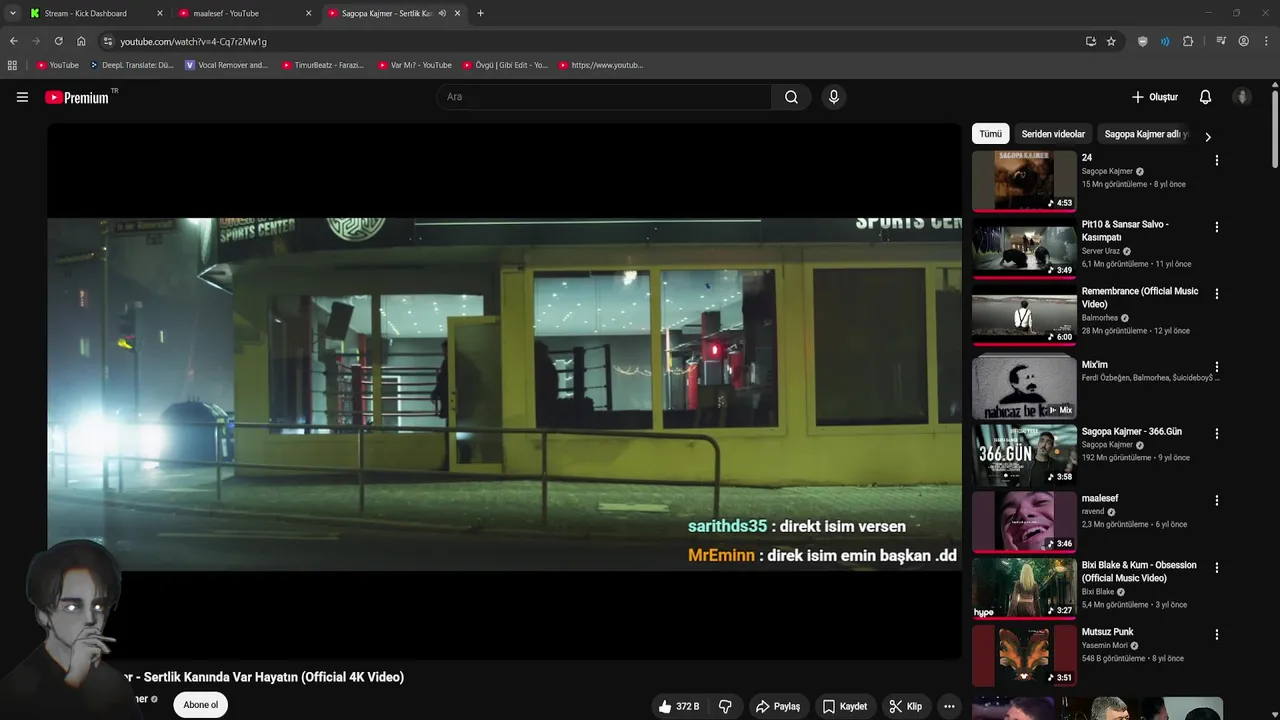Viewport: 1280px width, 720px height.
Task: Open the bookmarks apps grid icon
Action: [12, 65]
